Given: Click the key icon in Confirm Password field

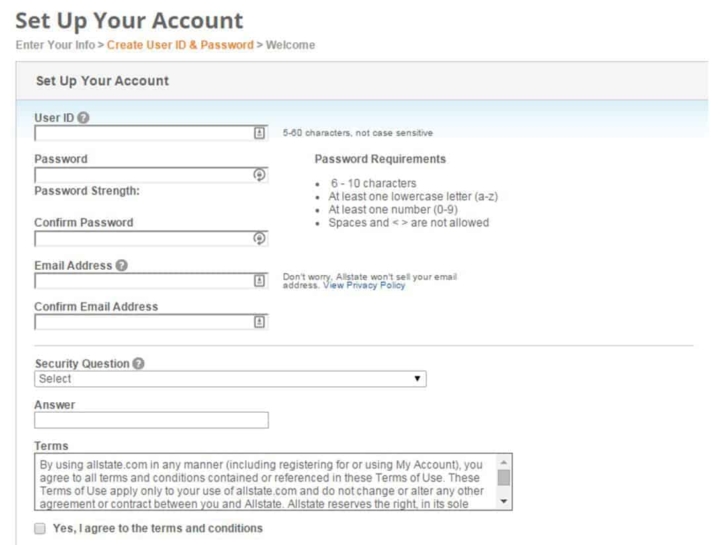Looking at the screenshot, I should coord(259,238).
